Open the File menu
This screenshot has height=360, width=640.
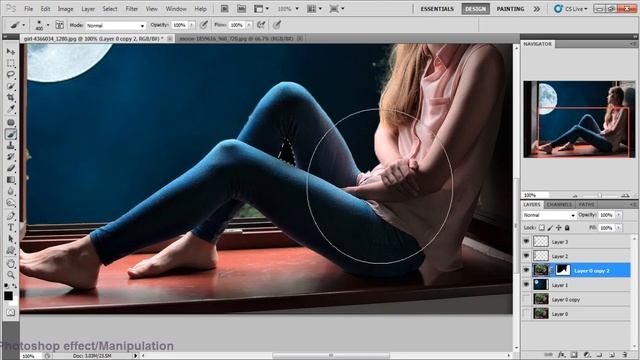(x=29, y=9)
